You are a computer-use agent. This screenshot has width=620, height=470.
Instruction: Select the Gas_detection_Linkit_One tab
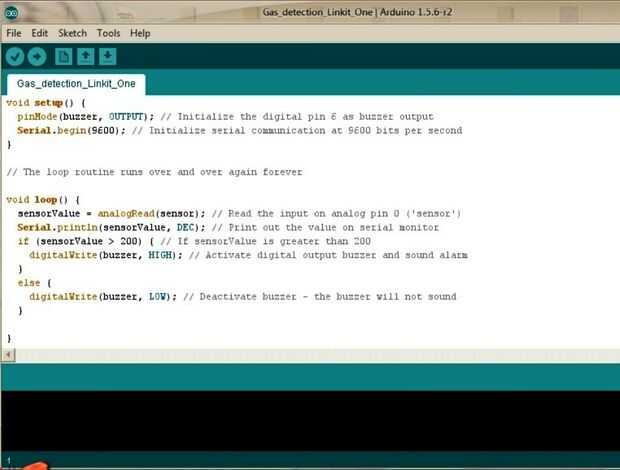[76, 84]
